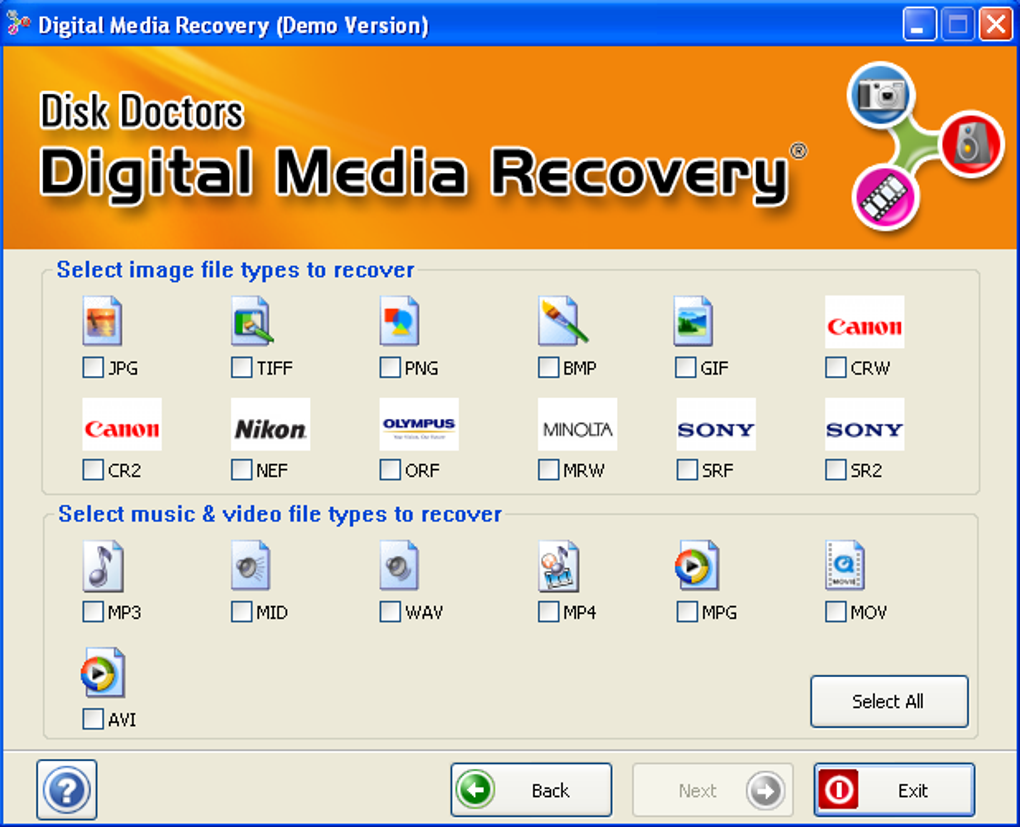Select the MP4 checkbox
This screenshot has height=827, width=1020.
point(548,612)
